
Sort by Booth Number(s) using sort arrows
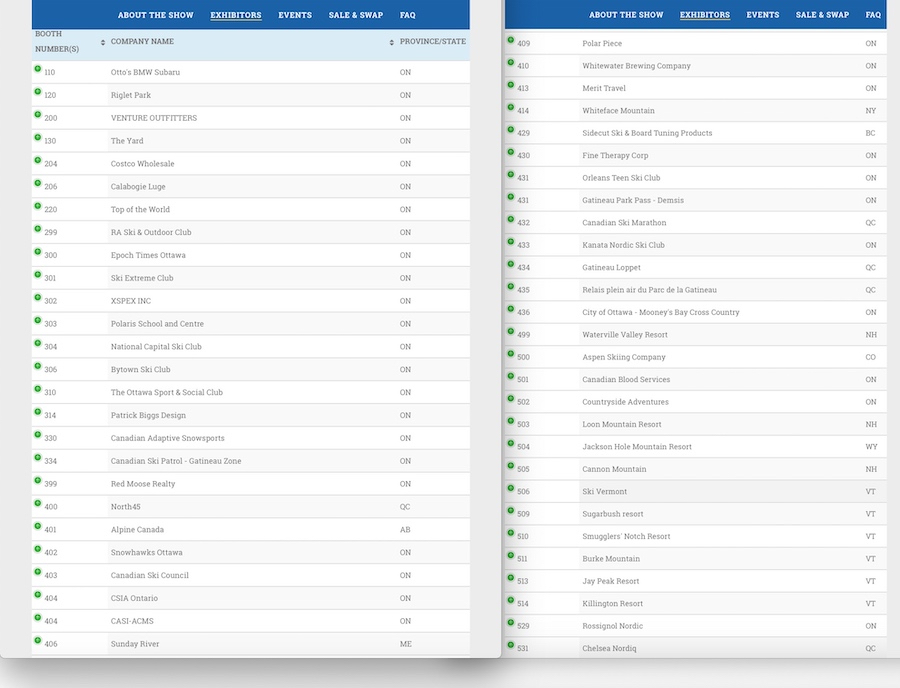point(103,42)
